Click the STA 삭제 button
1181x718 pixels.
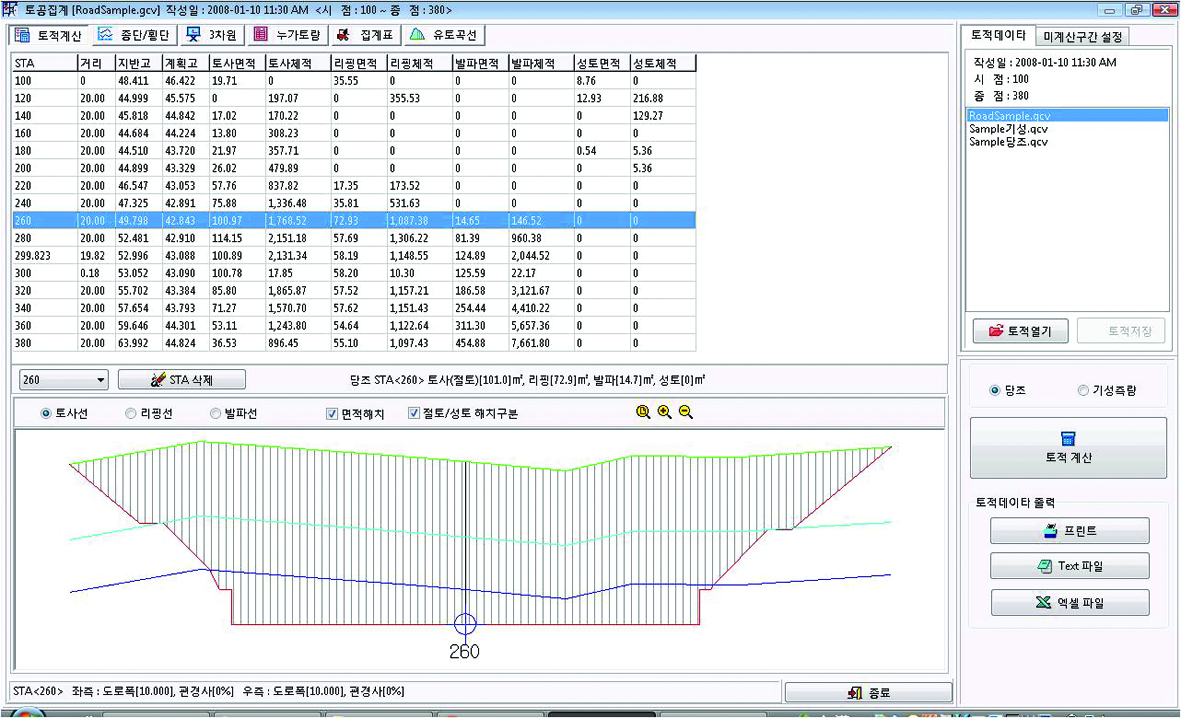pos(181,380)
